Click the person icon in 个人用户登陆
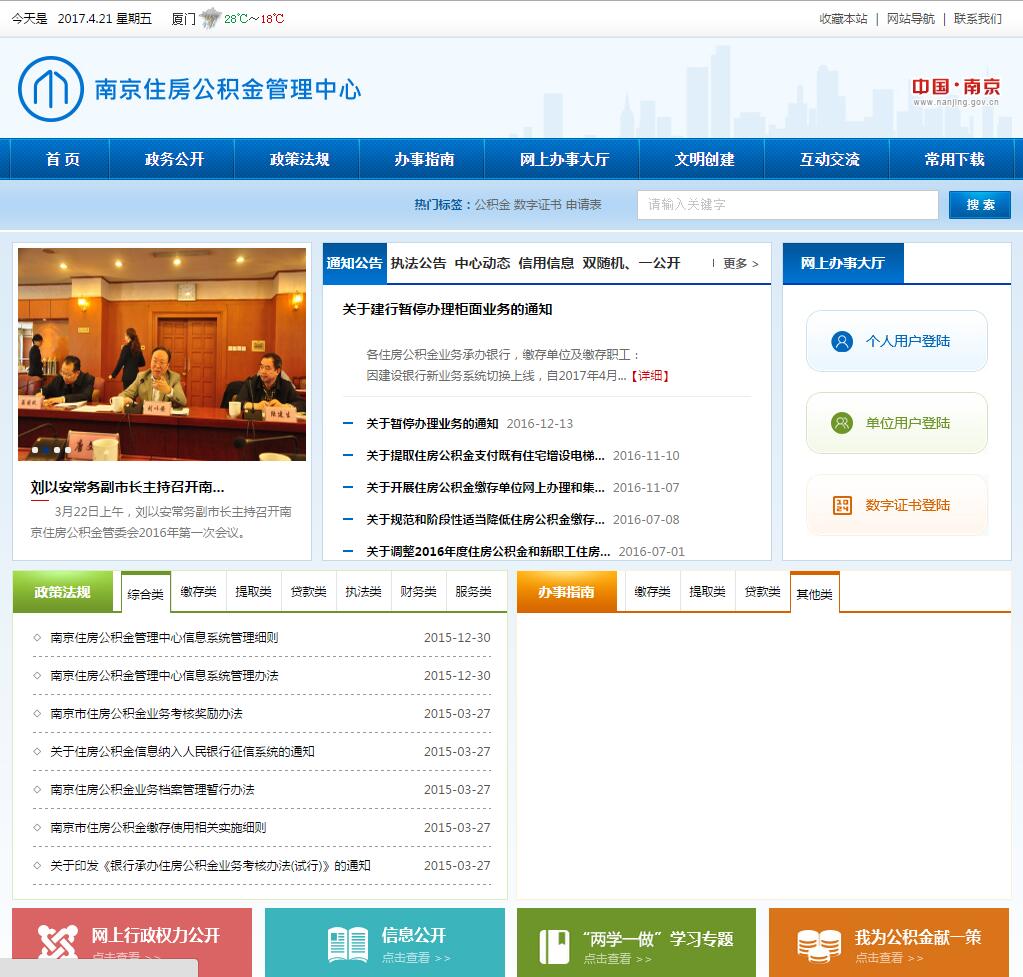Viewport: 1023px width, 977px height. [842, 341]
